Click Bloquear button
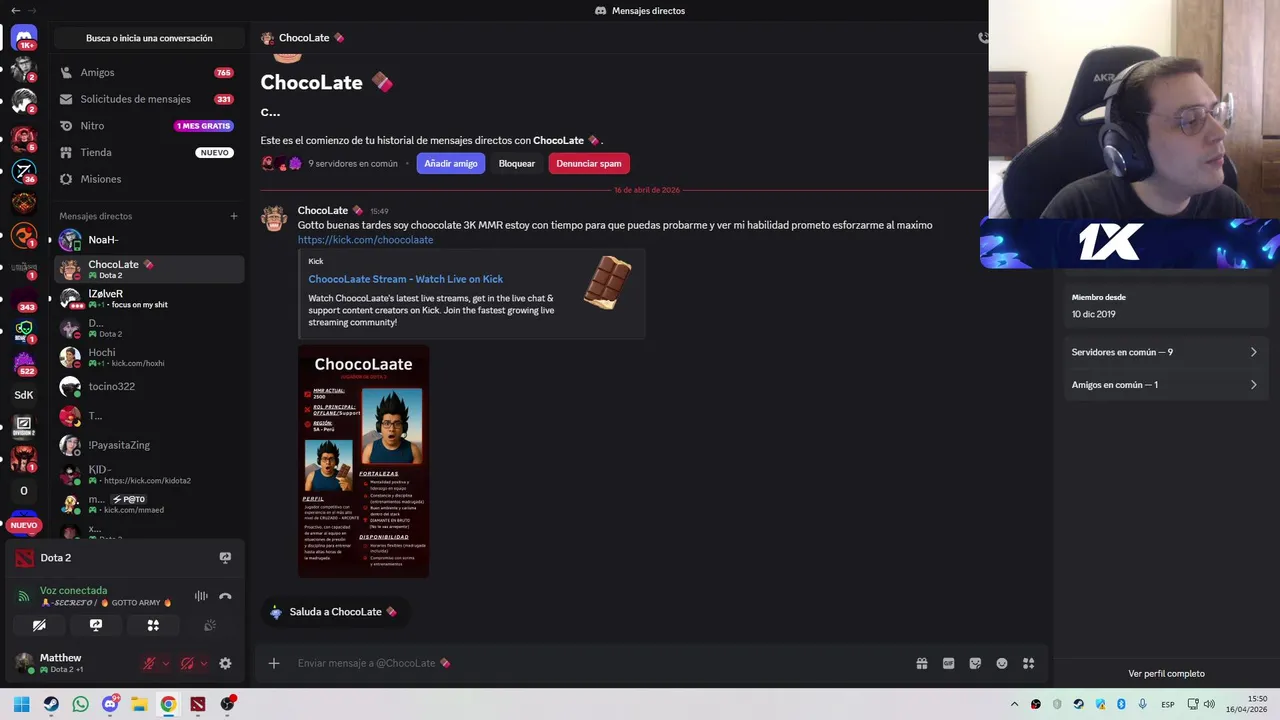This screenshot has width=1280, height=720. (x=517, y=163)
